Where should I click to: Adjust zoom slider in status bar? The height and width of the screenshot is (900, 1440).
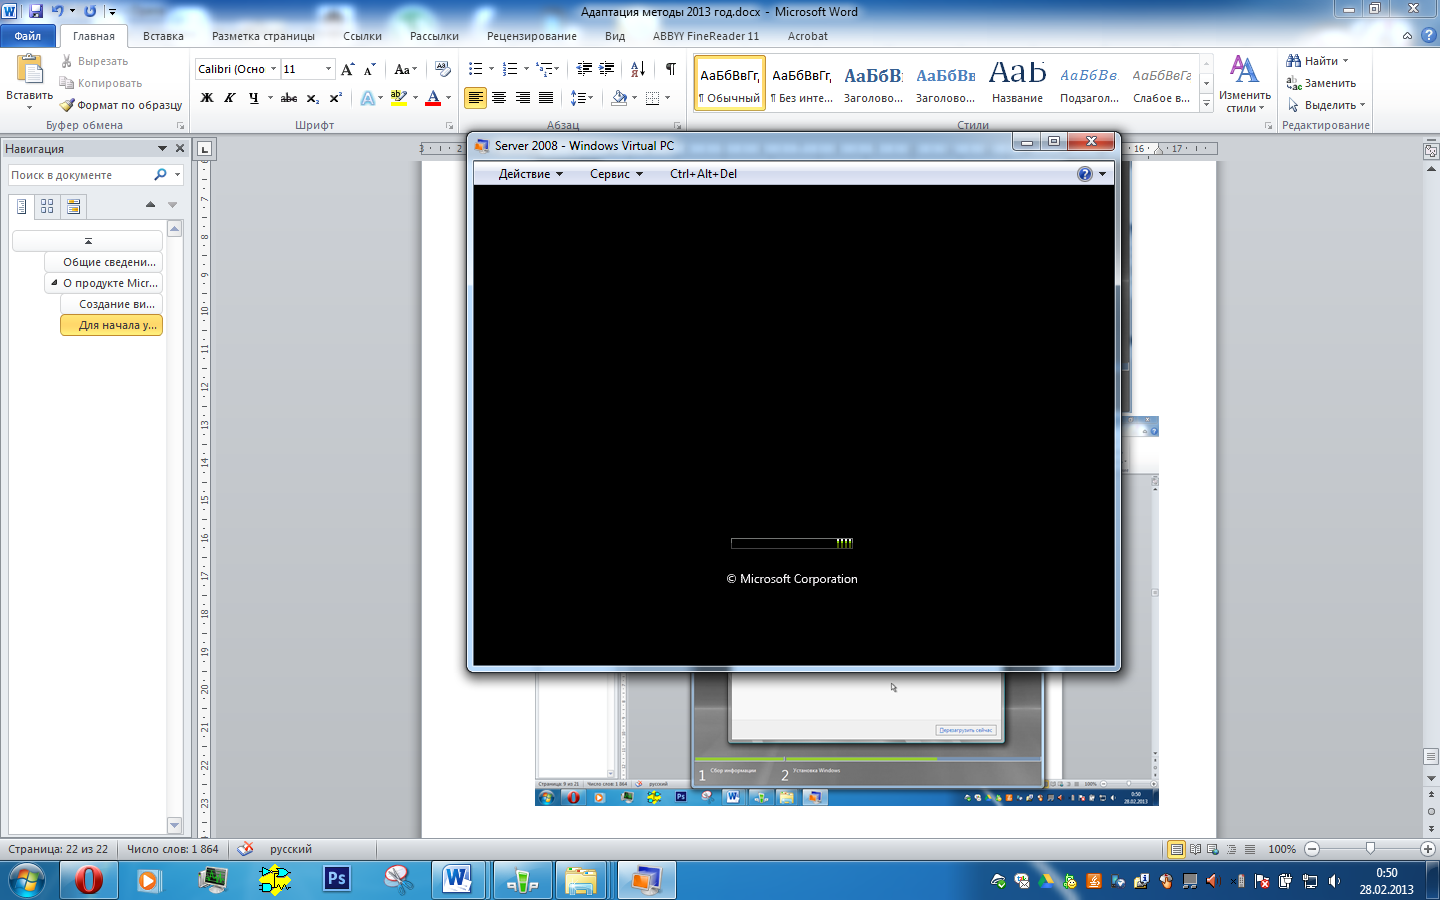click(x=1370, y=849)
